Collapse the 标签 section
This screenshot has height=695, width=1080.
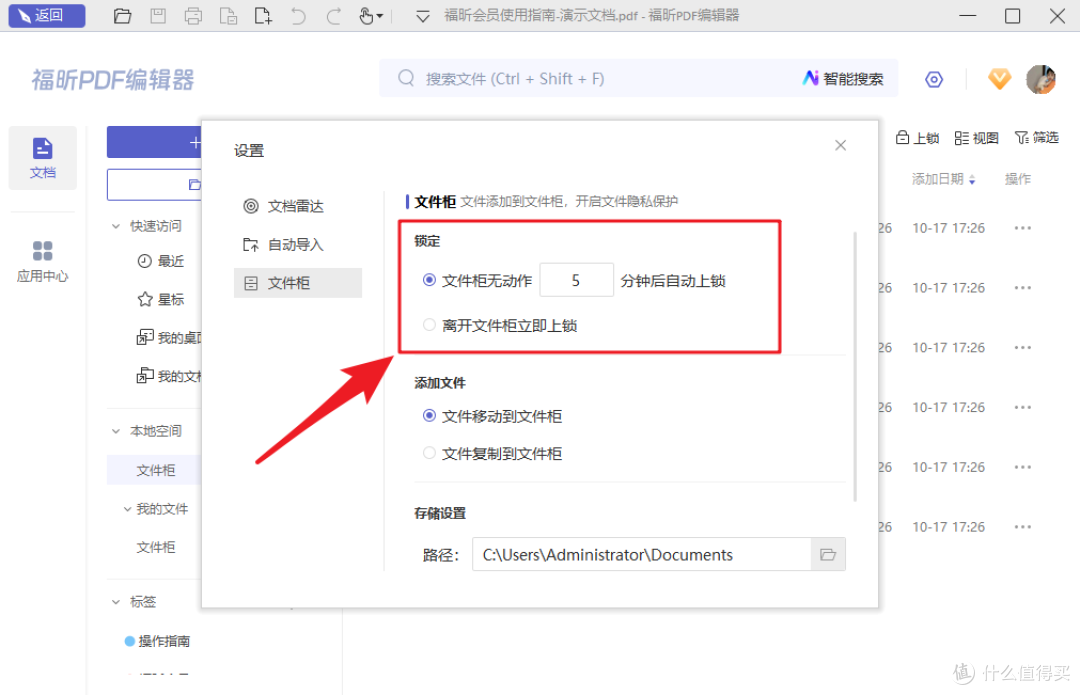(x=116, y=602)
